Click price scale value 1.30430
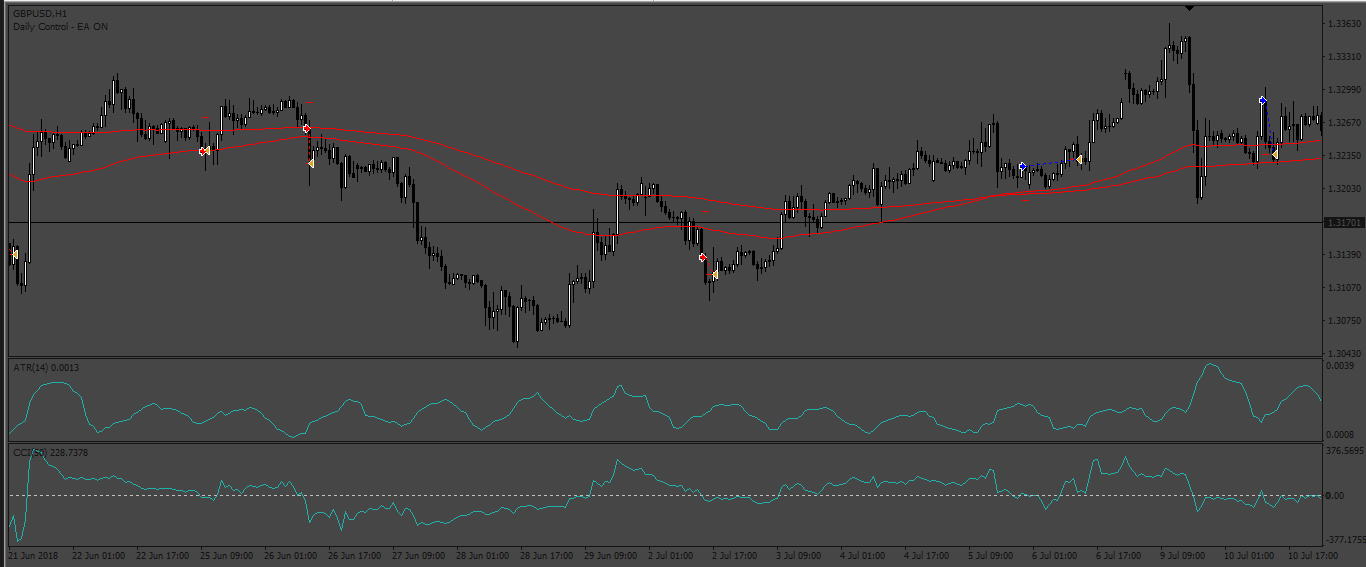Image resolution: width=1366 pixels, height=567 pixels. [x=1344, y=354]
